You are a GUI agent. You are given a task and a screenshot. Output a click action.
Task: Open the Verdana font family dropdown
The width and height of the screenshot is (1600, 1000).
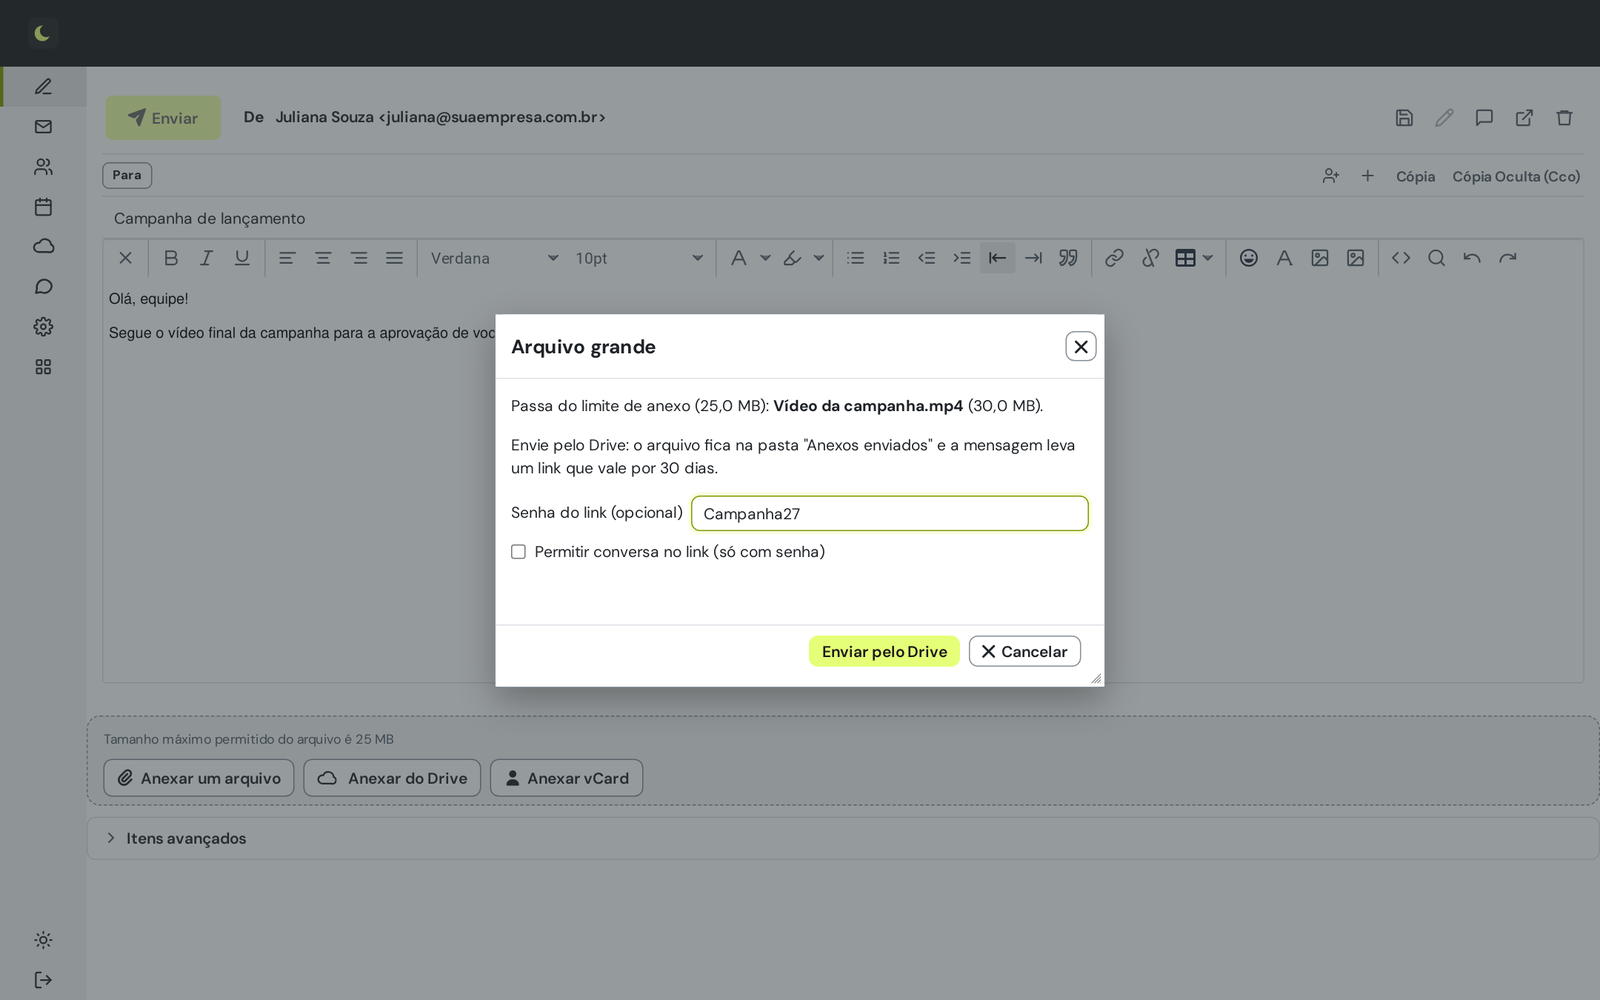pos(494,258)
